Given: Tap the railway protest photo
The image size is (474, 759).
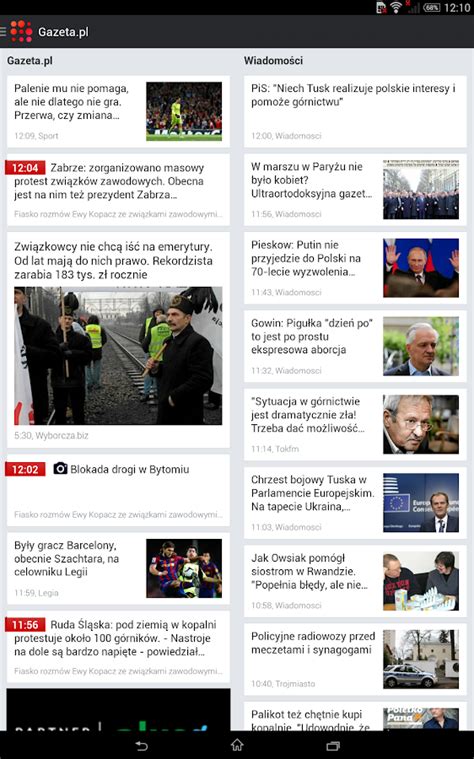Looking at the screenshot, I should 118,356.
